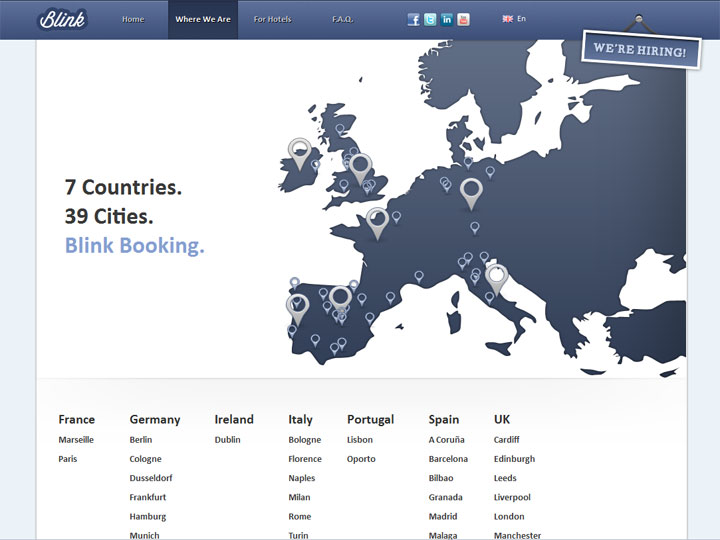Open the En language selector
The width and height of the screenshot is (720, 540).
click(x=514, y=19)
